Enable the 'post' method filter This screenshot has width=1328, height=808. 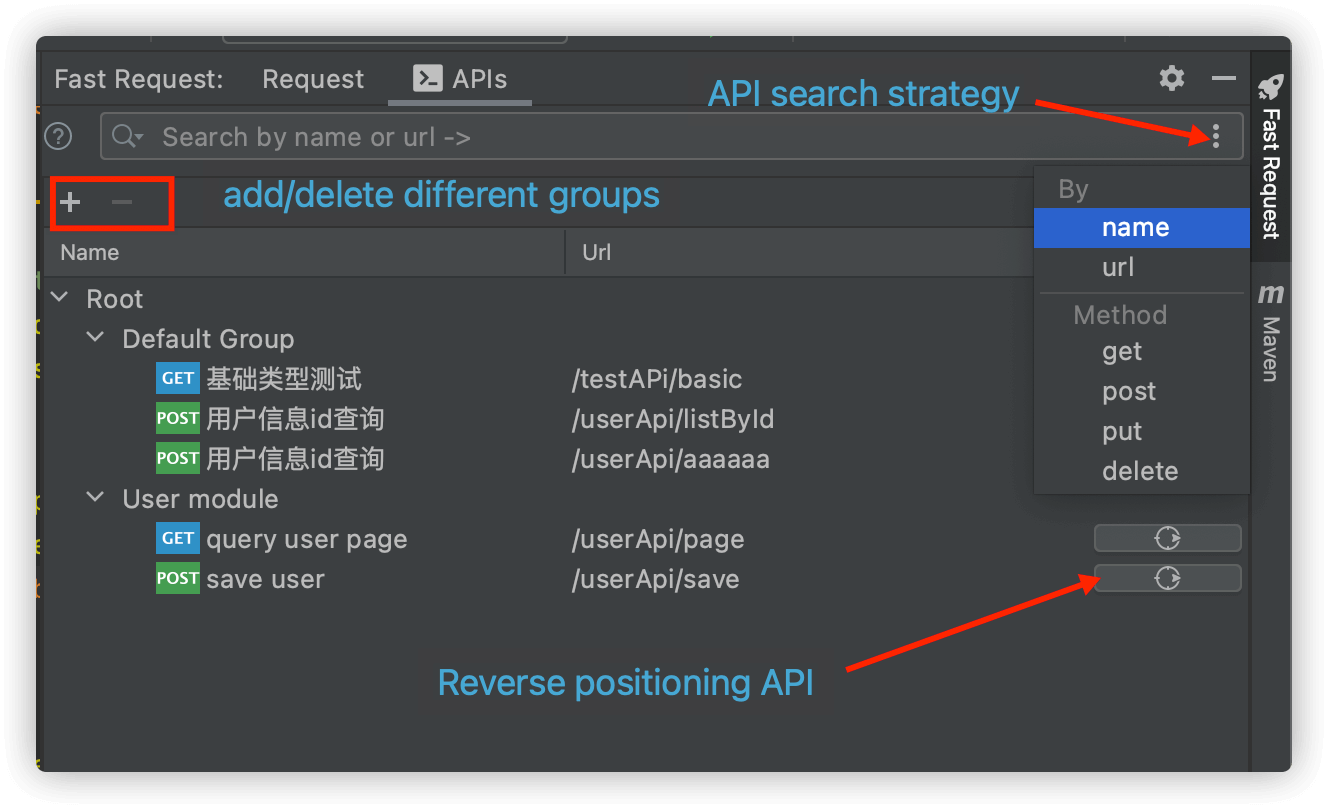click(1128, 391)
